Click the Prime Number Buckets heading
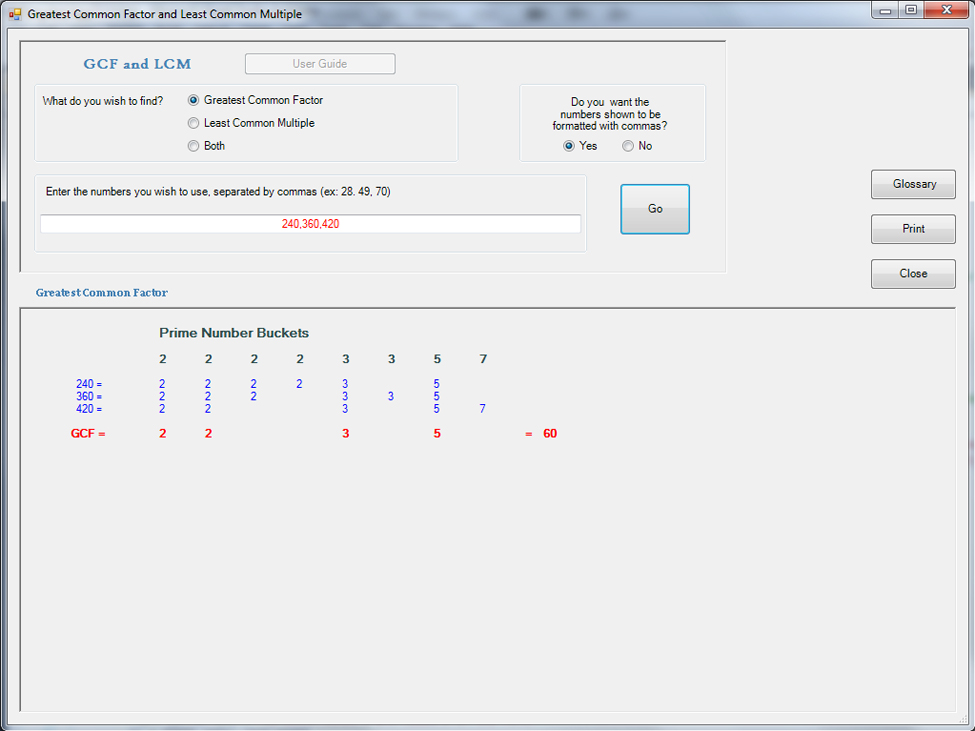Viewport: 975px width, 731px height. pos(234,333)
